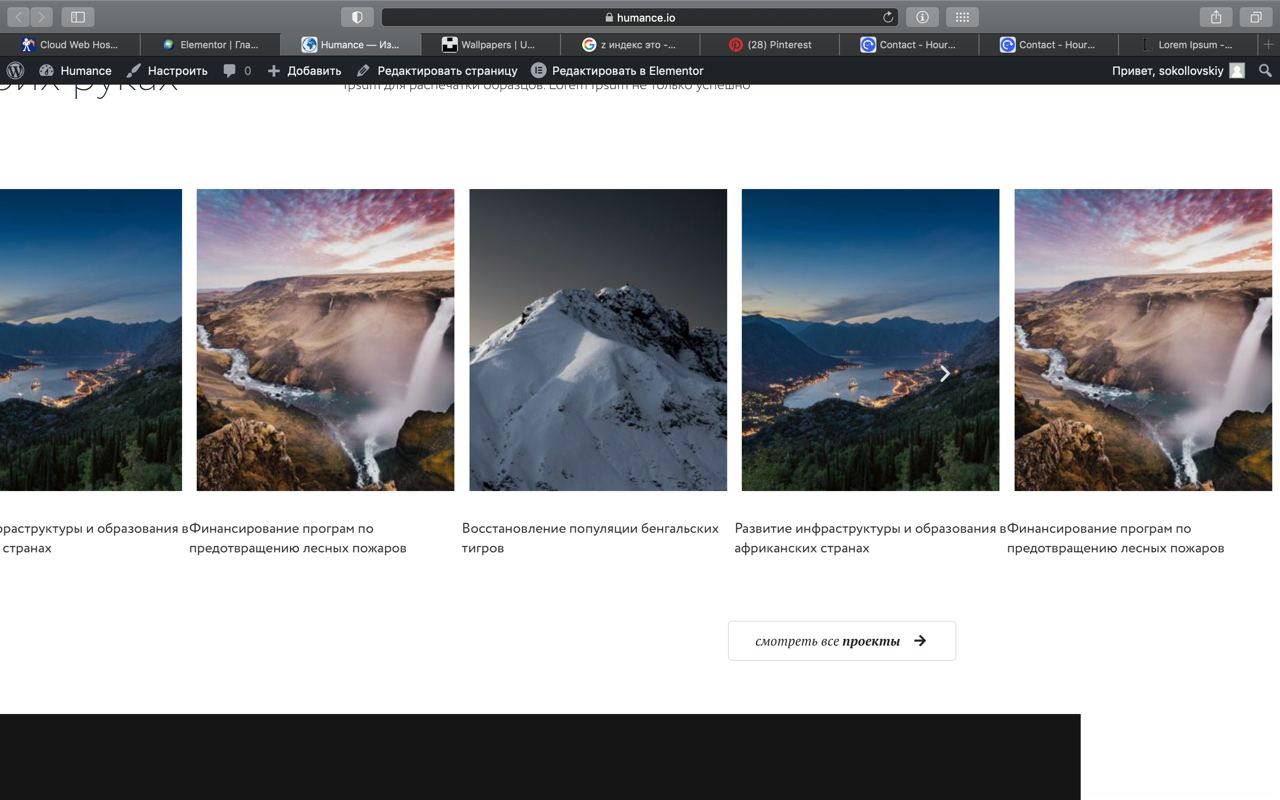Switch to Cloud Web Hos... tab

(70, 44)
